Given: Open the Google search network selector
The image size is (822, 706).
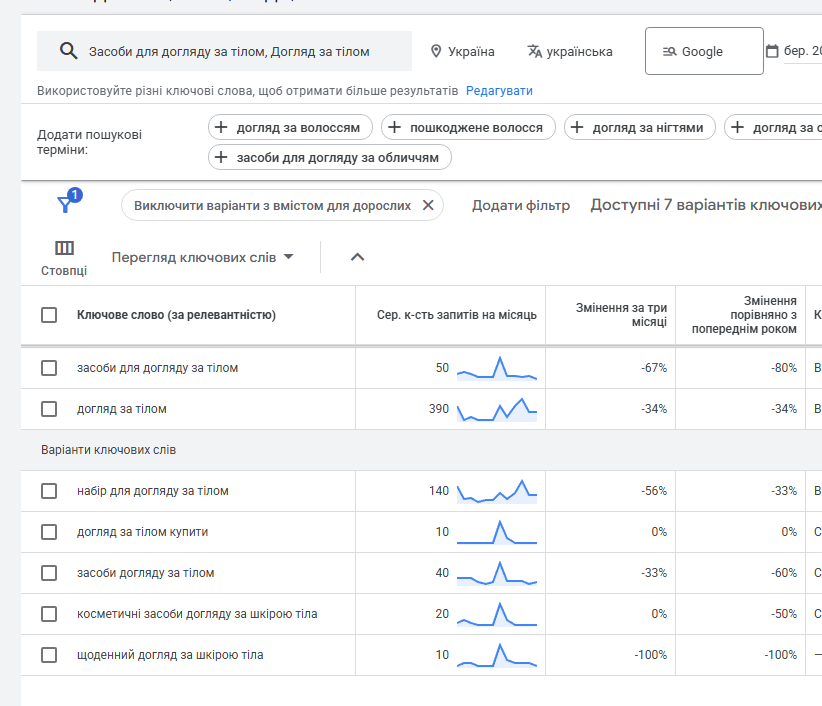Looking at the screenshot, I should (x=703, y=51).
